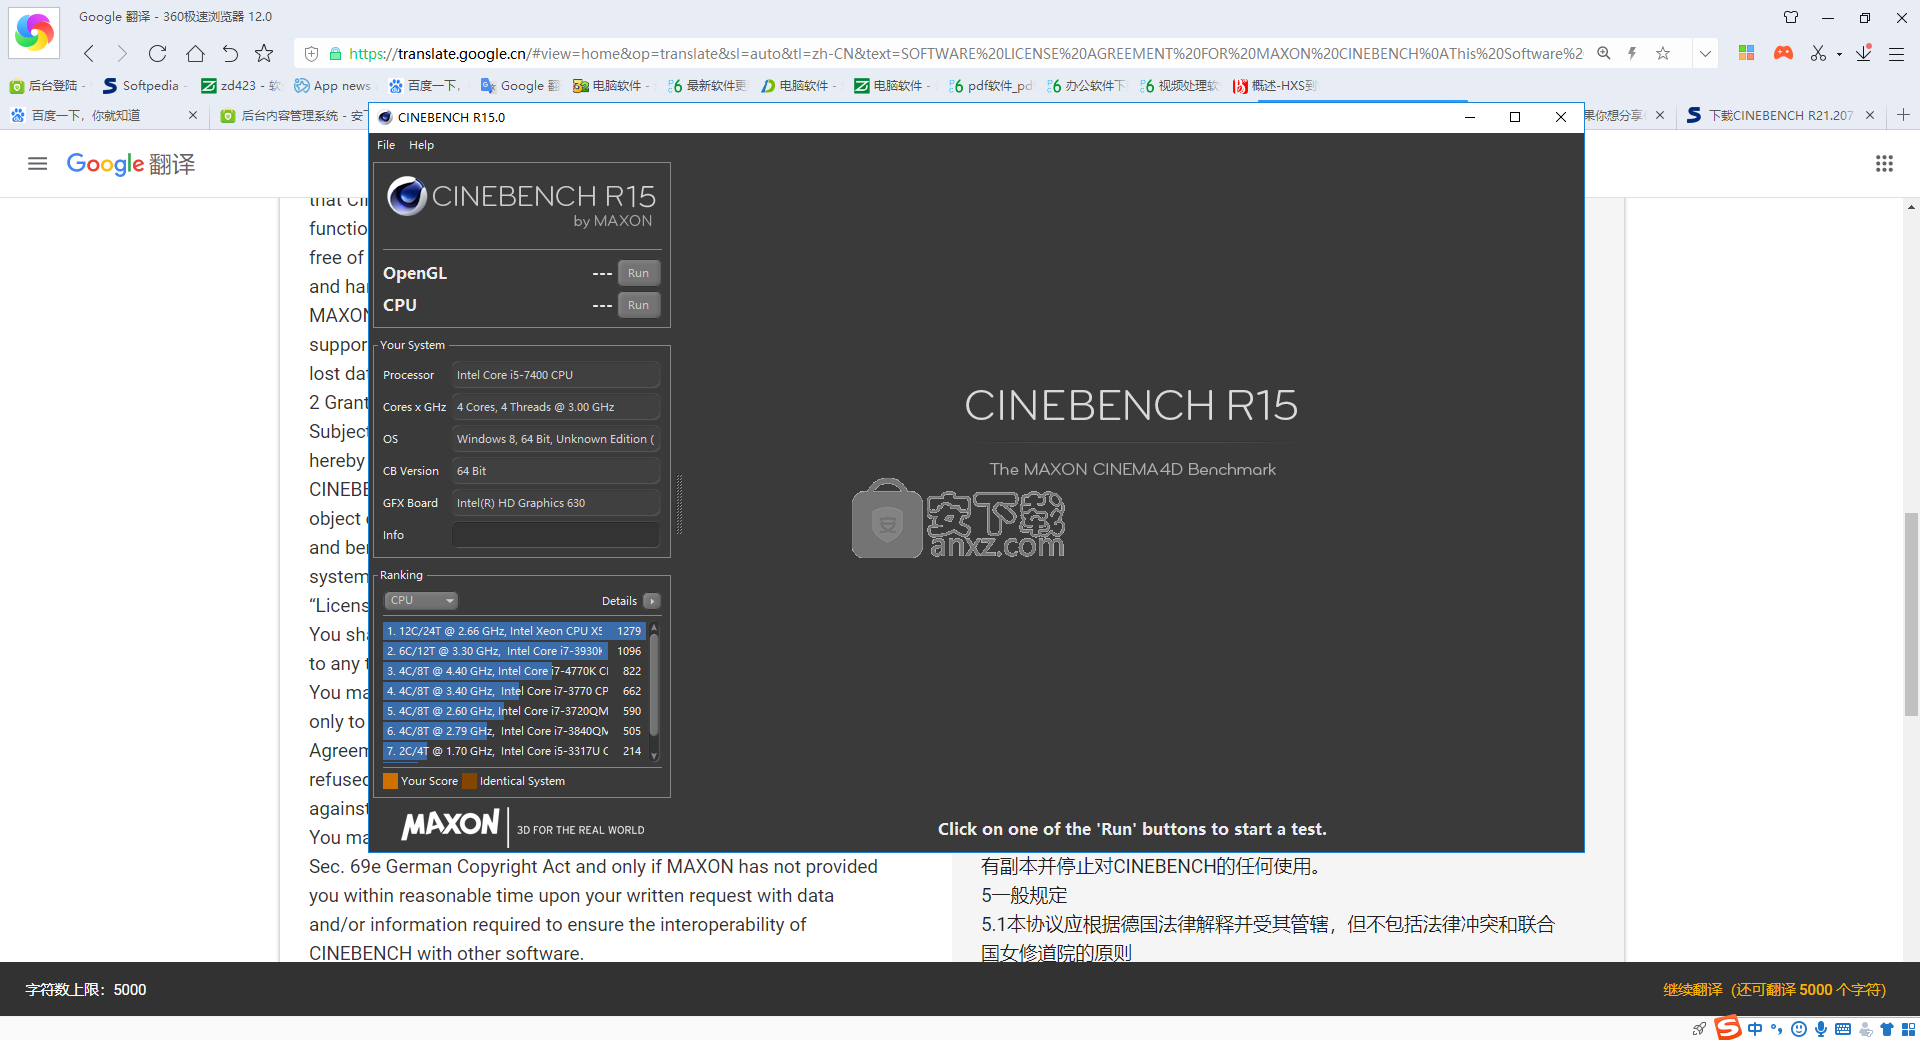Click the Processor field Intel Core i5-7400
The height and width of the screenshot is (1040, 1920).
click(x=555, y=375)
